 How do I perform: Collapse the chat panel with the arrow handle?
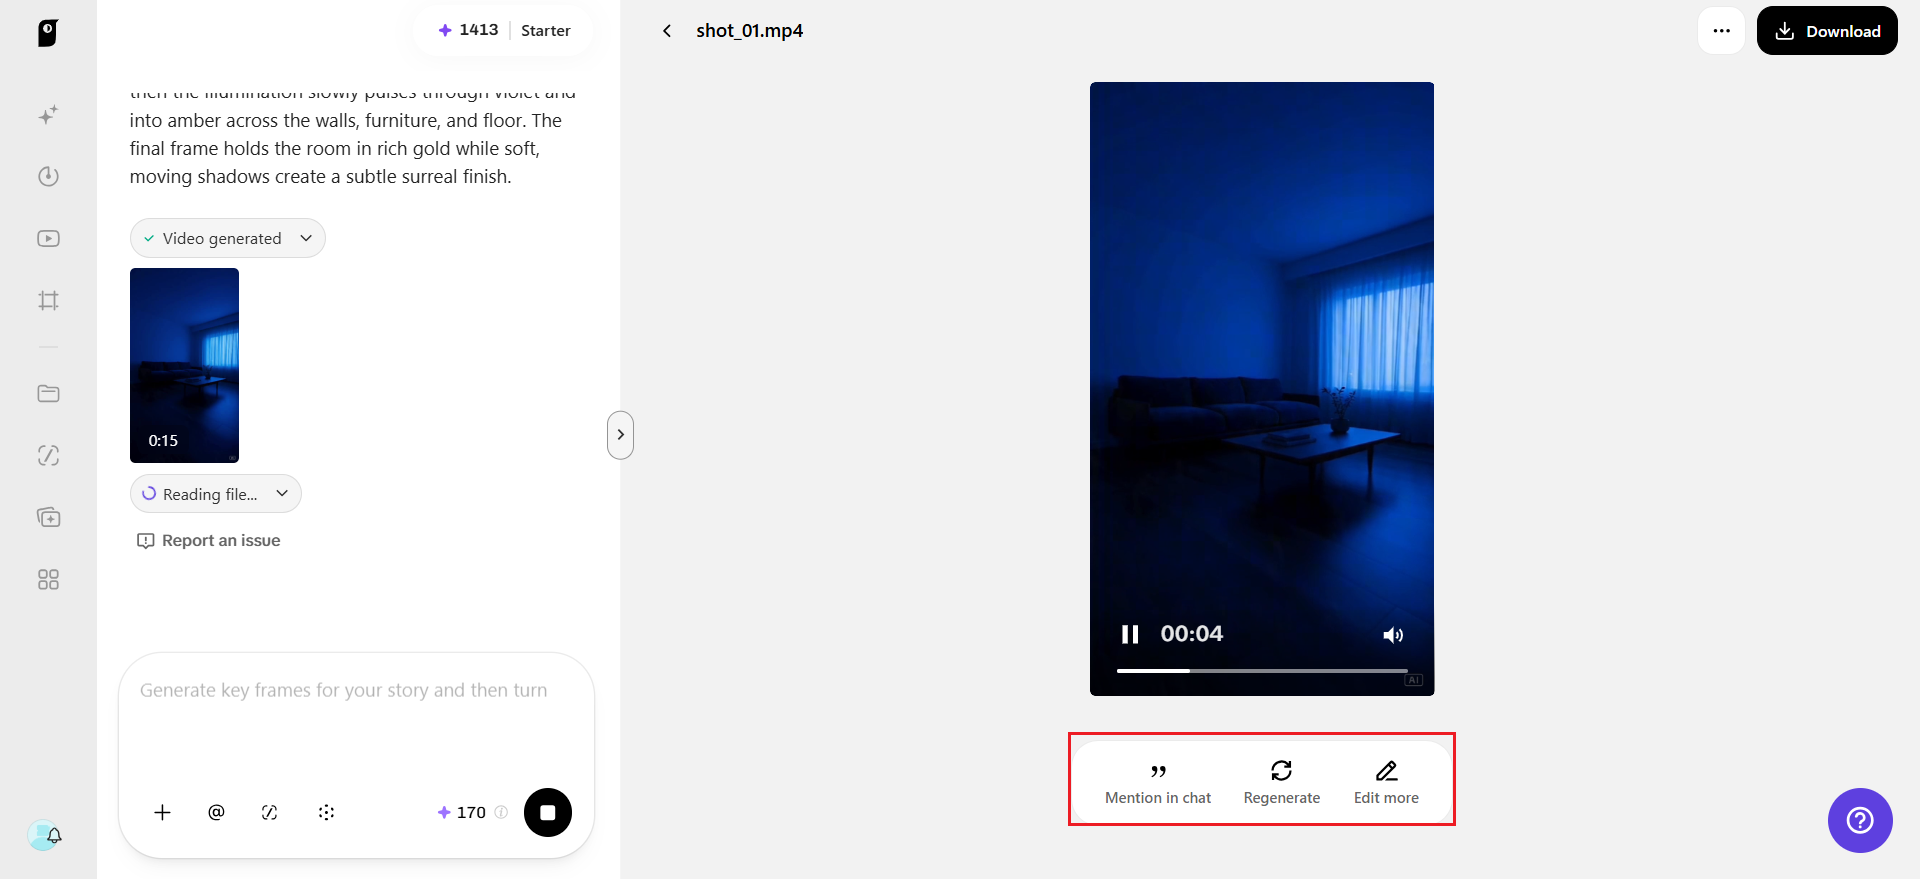620,435
